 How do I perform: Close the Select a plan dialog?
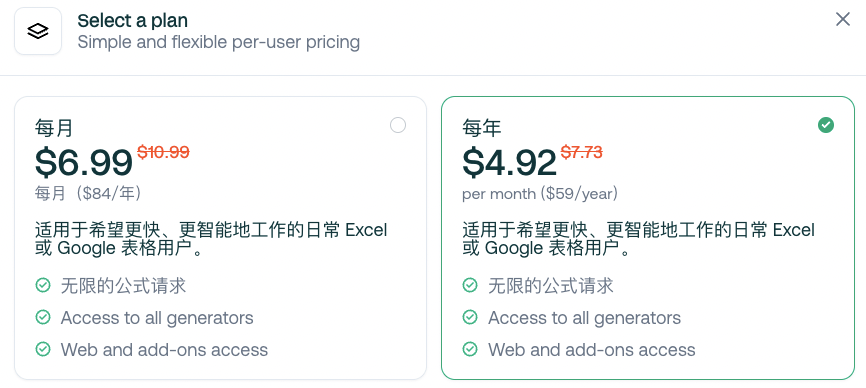[842, 19]
